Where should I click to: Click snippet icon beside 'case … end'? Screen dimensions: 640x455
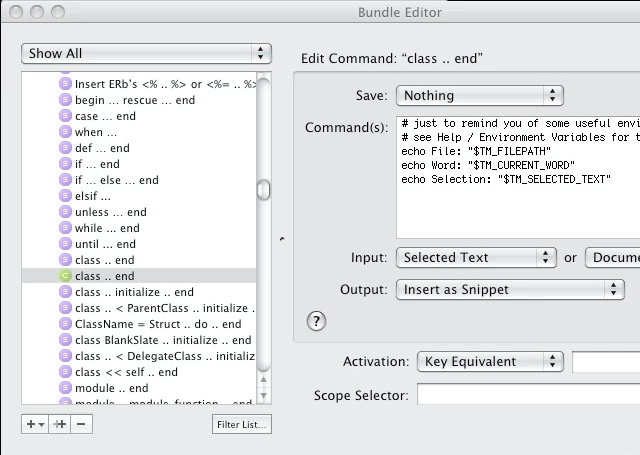click(65, 116)
